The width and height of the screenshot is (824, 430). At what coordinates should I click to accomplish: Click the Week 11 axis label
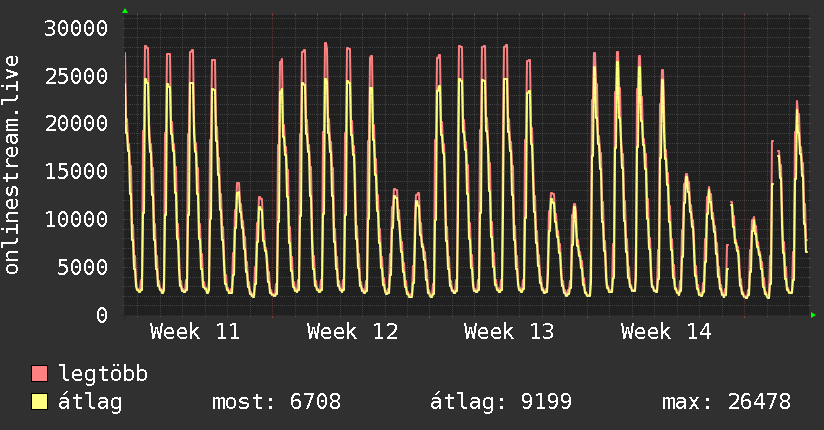click(195, 331)
